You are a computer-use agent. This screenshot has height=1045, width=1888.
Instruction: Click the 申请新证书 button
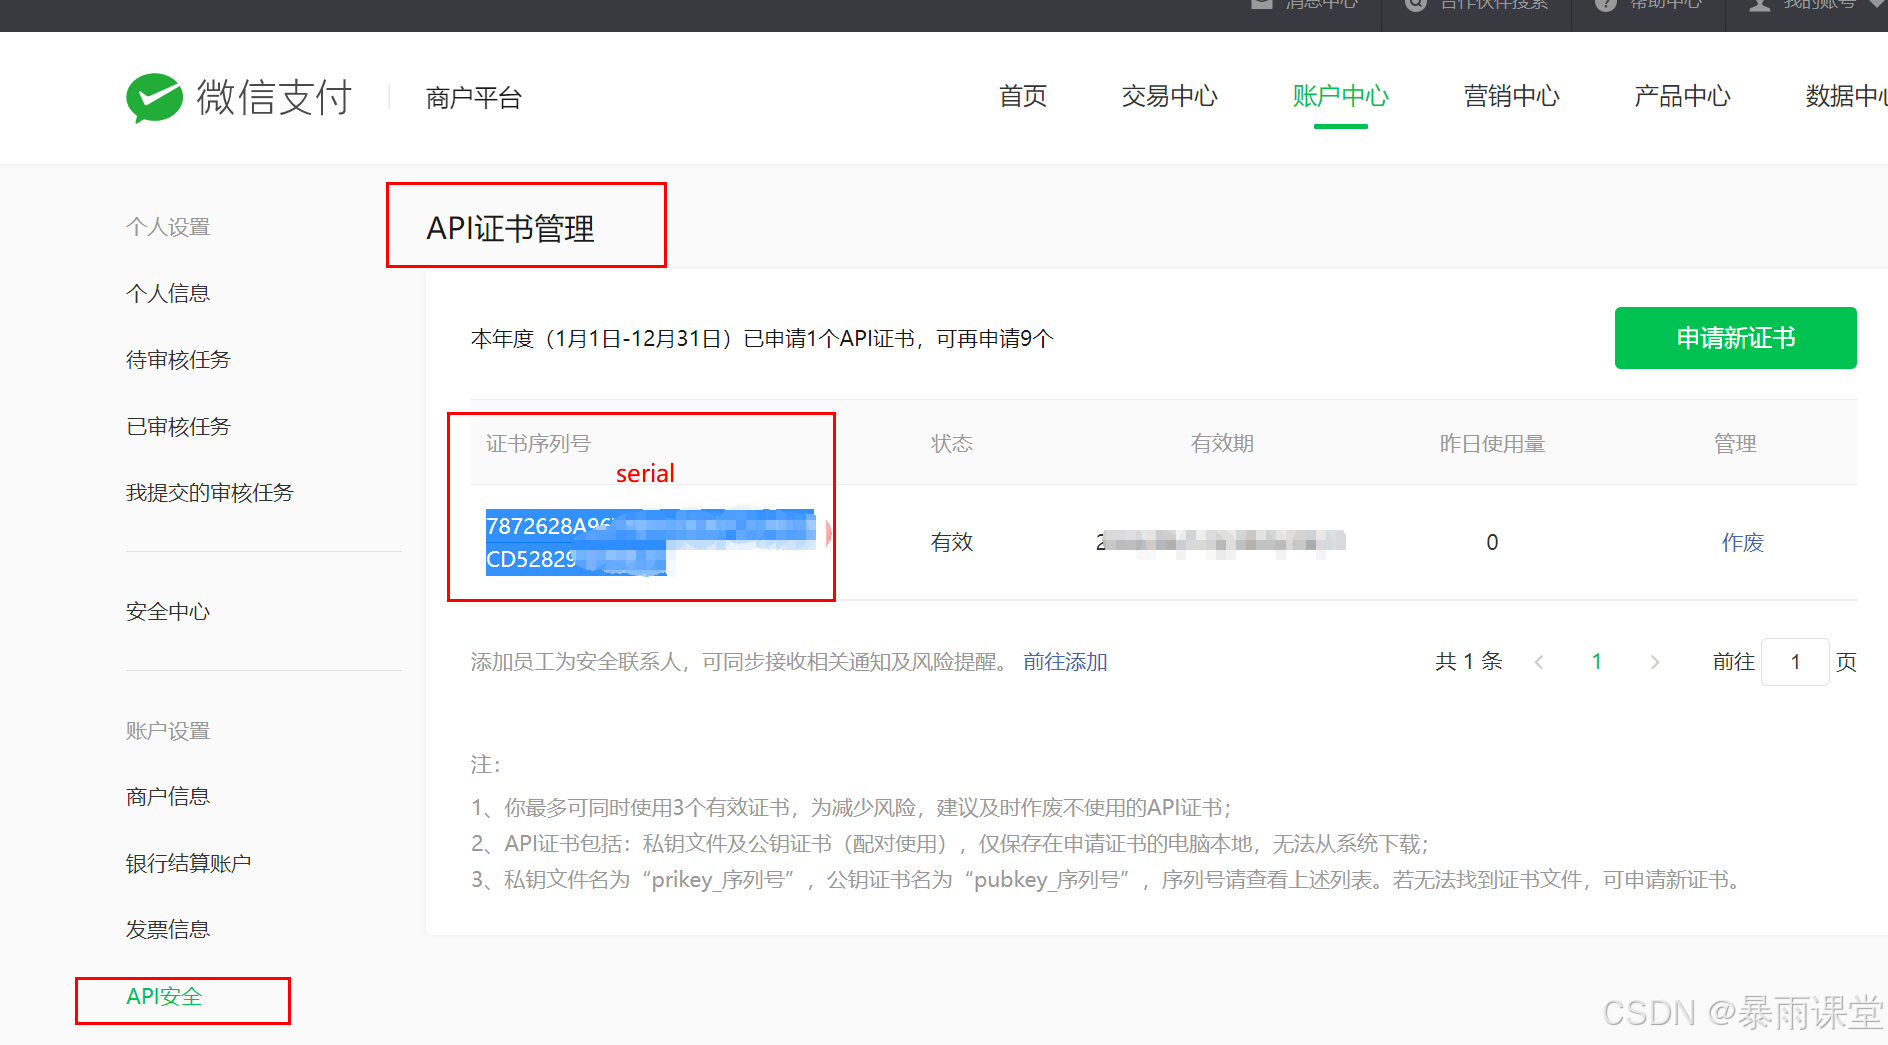click(x=1735, y=338)
